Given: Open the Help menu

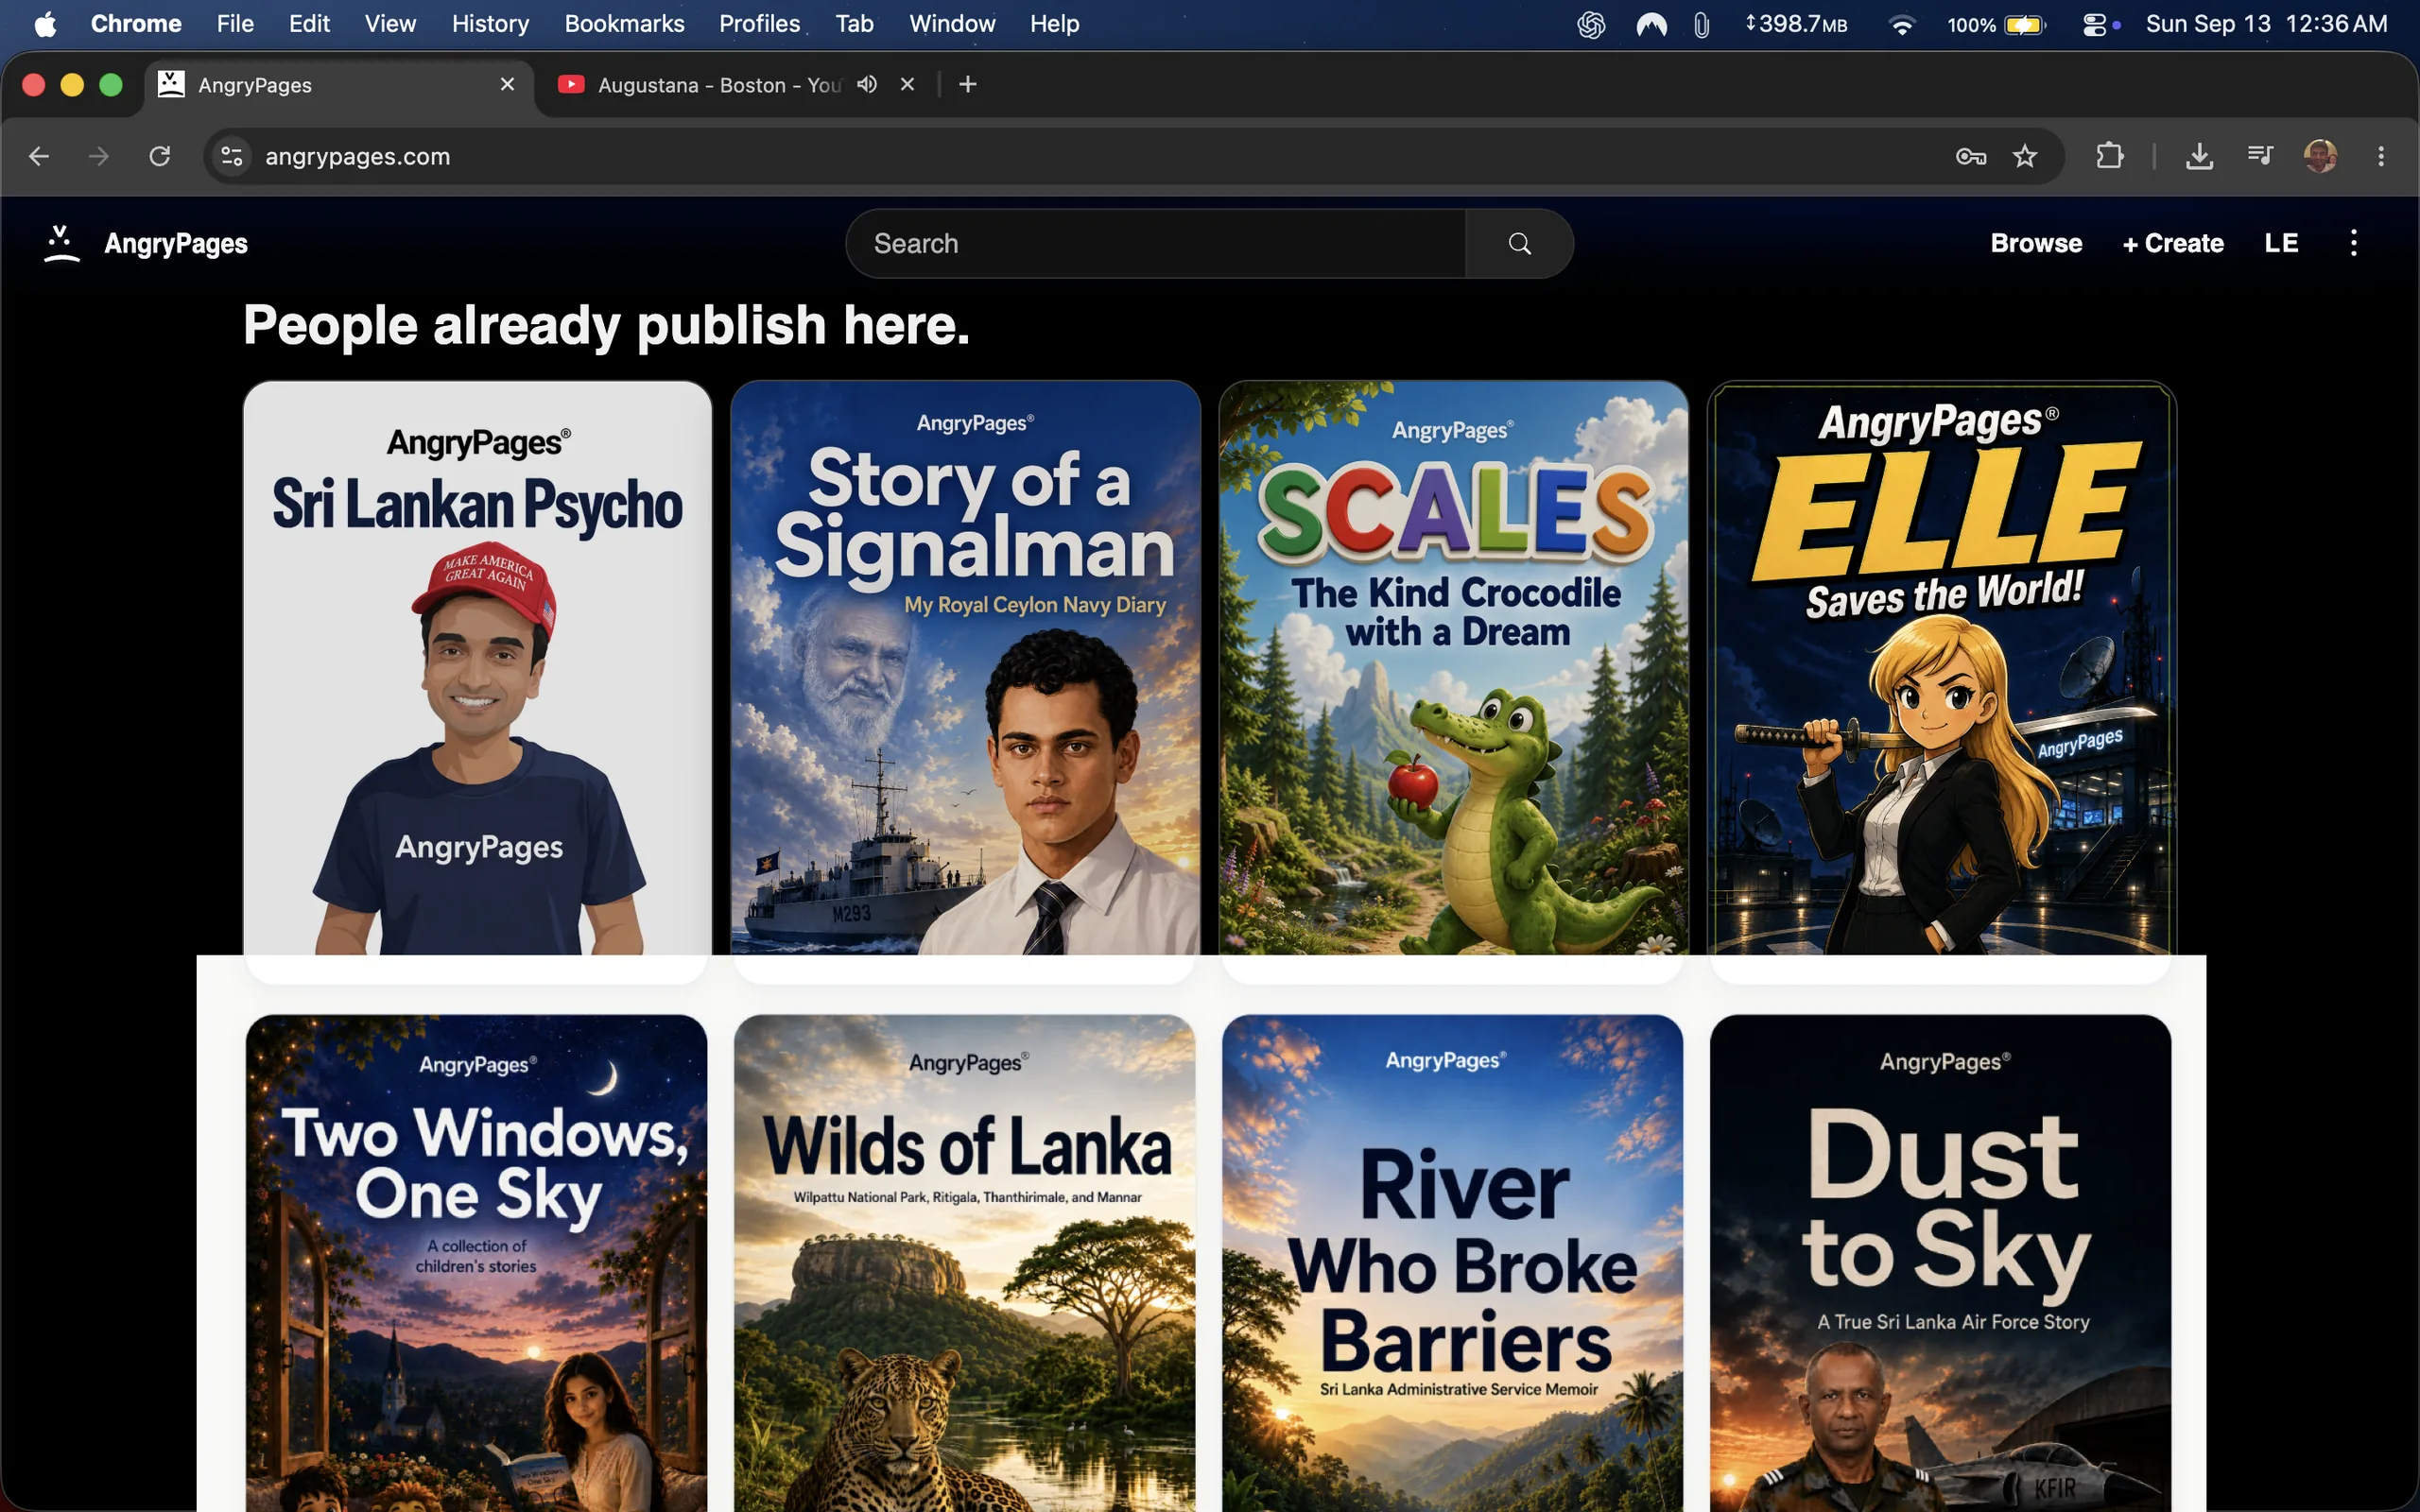Looking at the screenshot, I should 1054,24.
